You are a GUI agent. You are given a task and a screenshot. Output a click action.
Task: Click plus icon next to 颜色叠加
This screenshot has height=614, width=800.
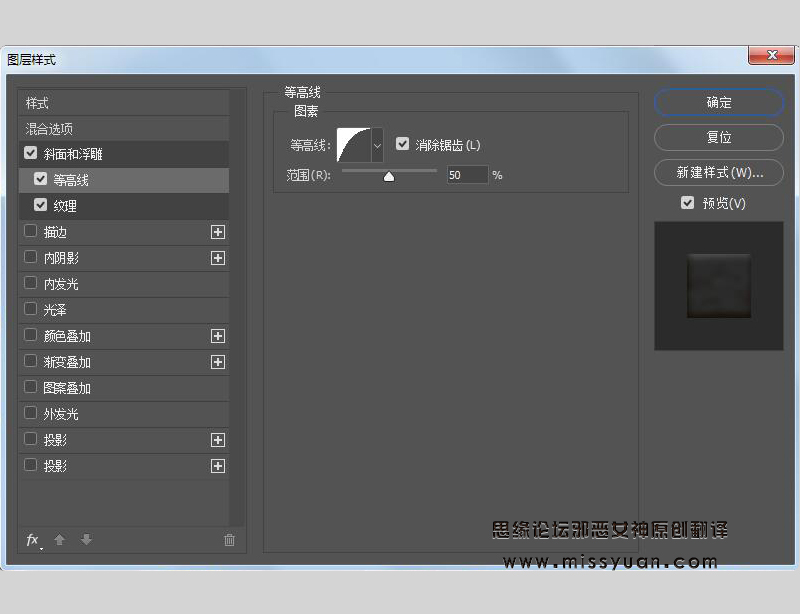pyautogui.click(x=218, y=336)
